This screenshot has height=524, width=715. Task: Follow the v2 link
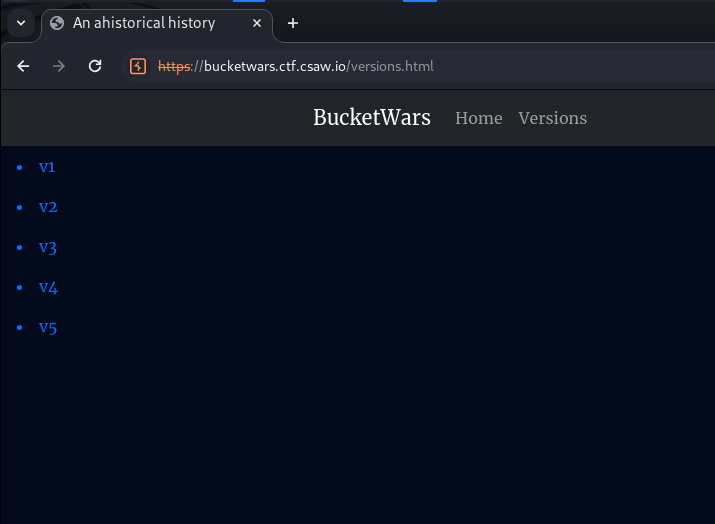pos(48,207)
